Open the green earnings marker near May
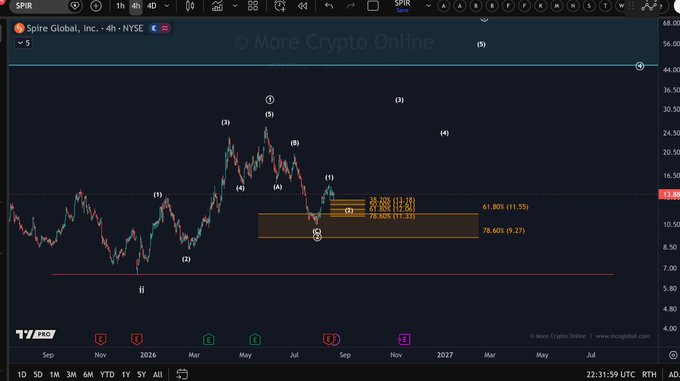680x381 pixels. point(255,339)
